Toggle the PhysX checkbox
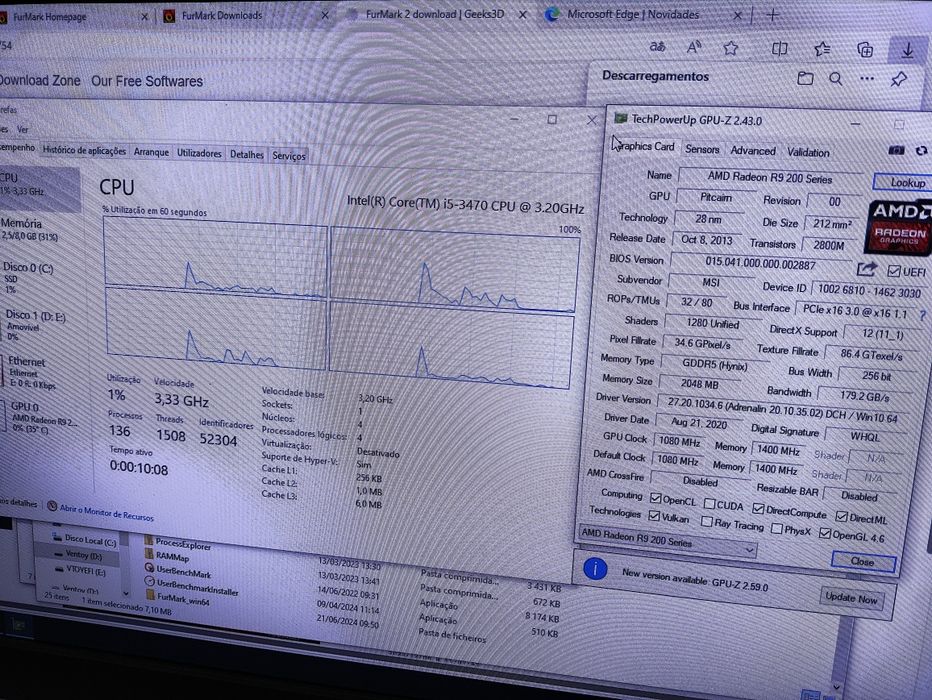 click(x=776, y=528)
